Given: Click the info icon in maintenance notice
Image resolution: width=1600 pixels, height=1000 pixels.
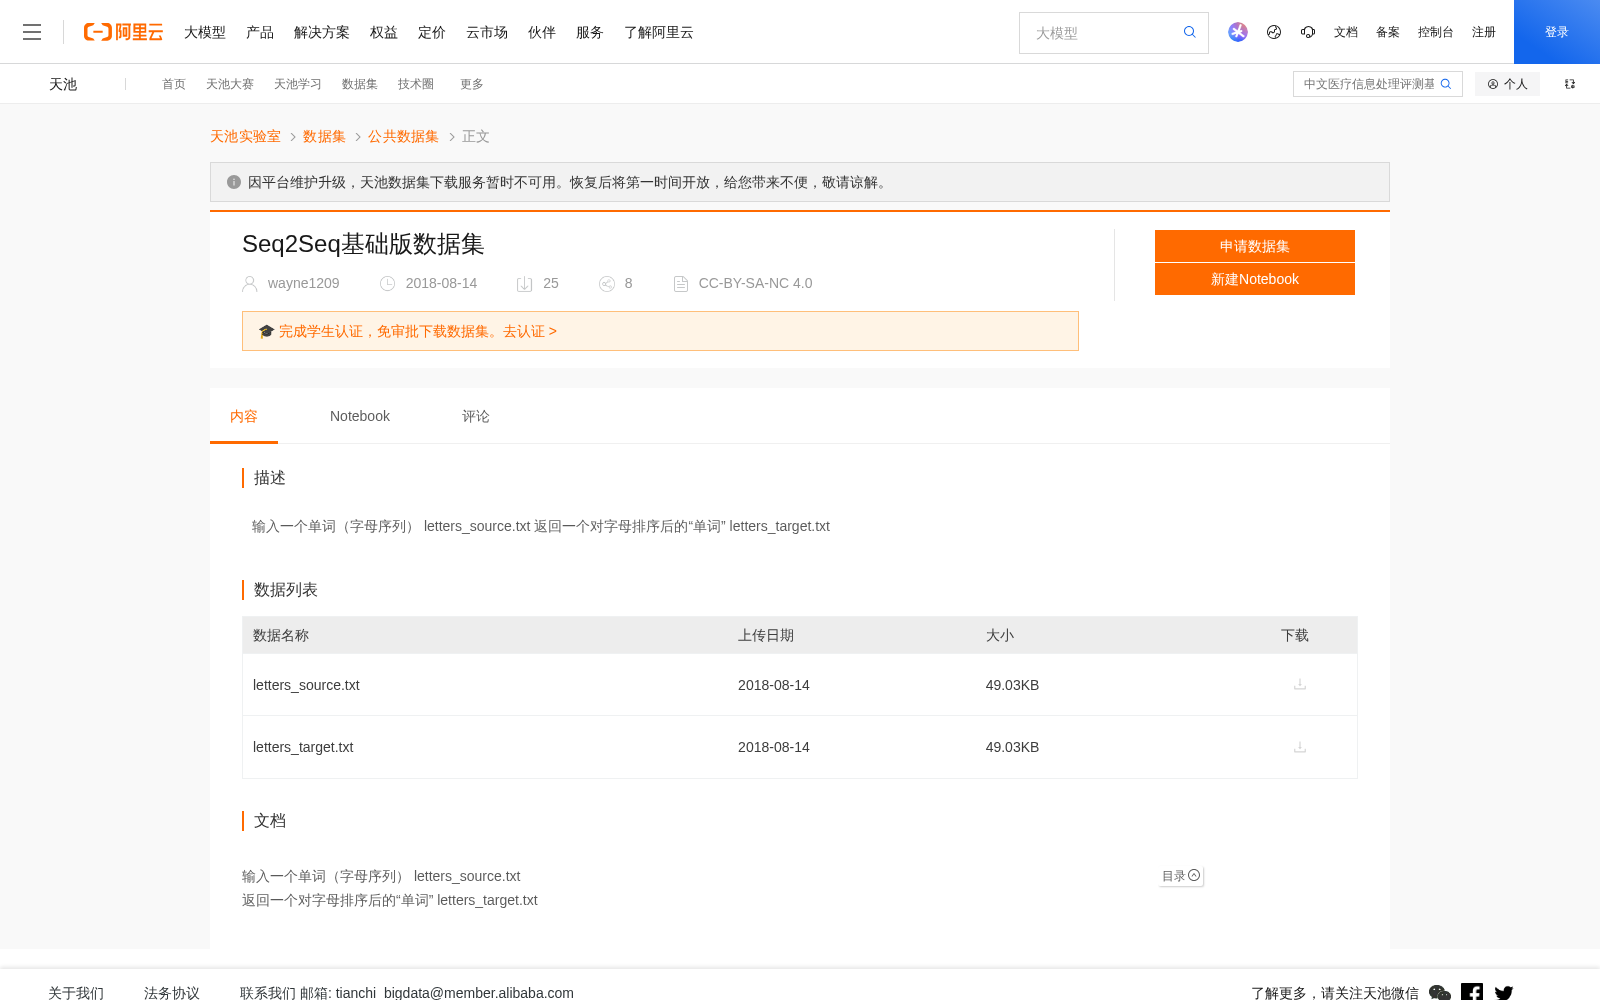Looking at the screenshot, I should [x=234, y=182].
